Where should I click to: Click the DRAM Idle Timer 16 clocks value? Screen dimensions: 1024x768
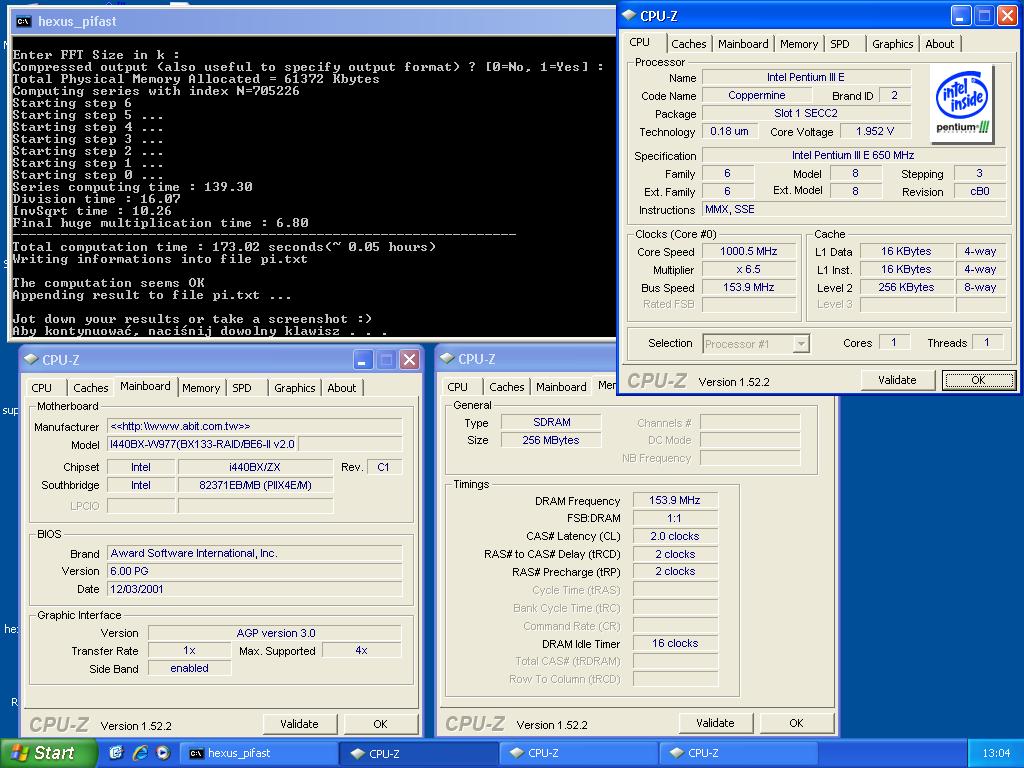pyautogui.click(x=675, y=644)
